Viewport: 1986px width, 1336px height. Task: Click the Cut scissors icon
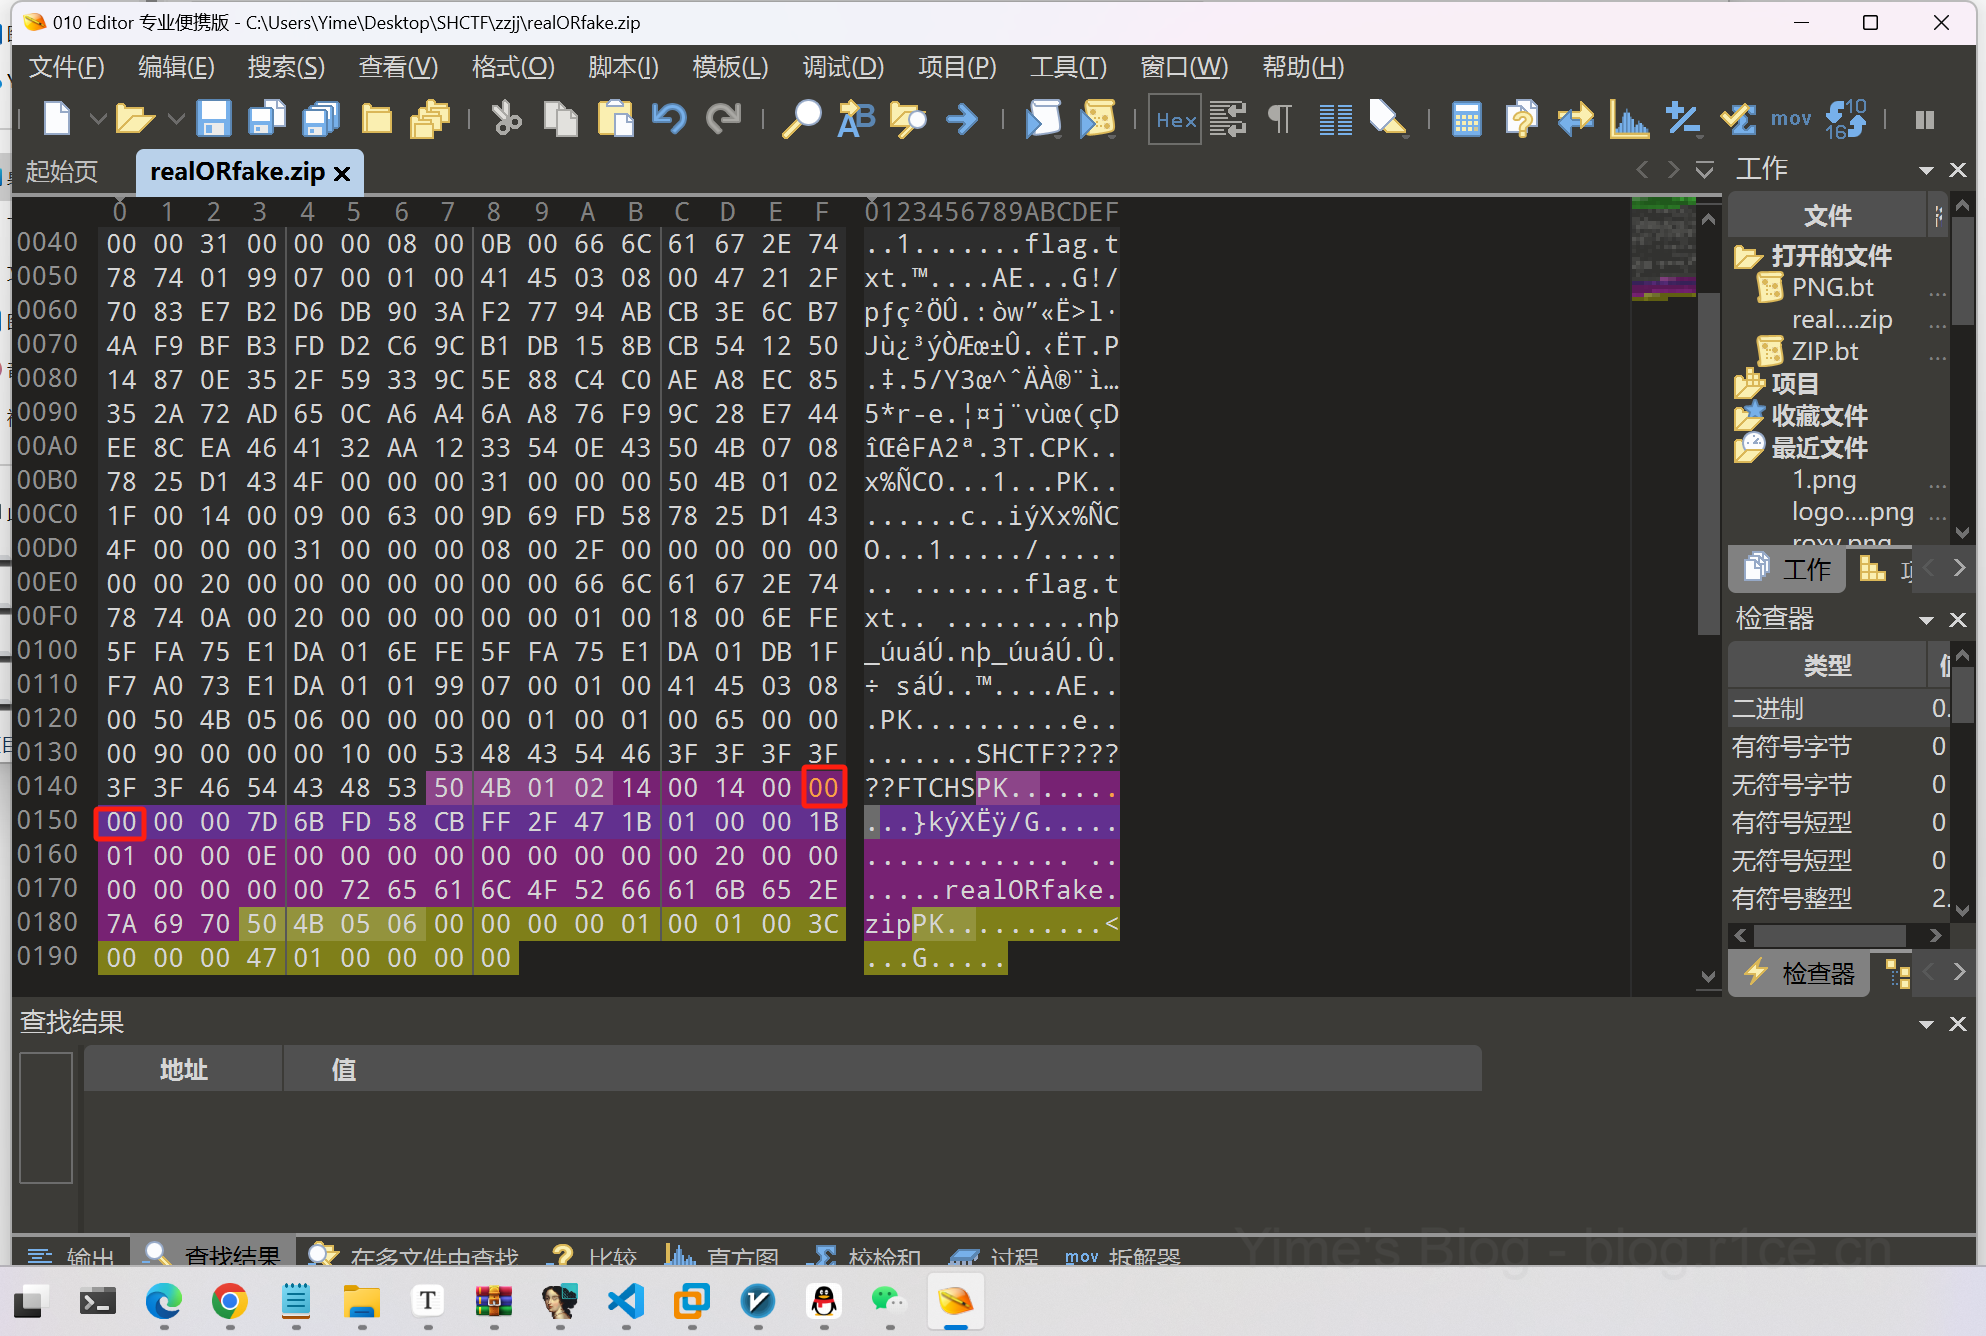[506, 119]
